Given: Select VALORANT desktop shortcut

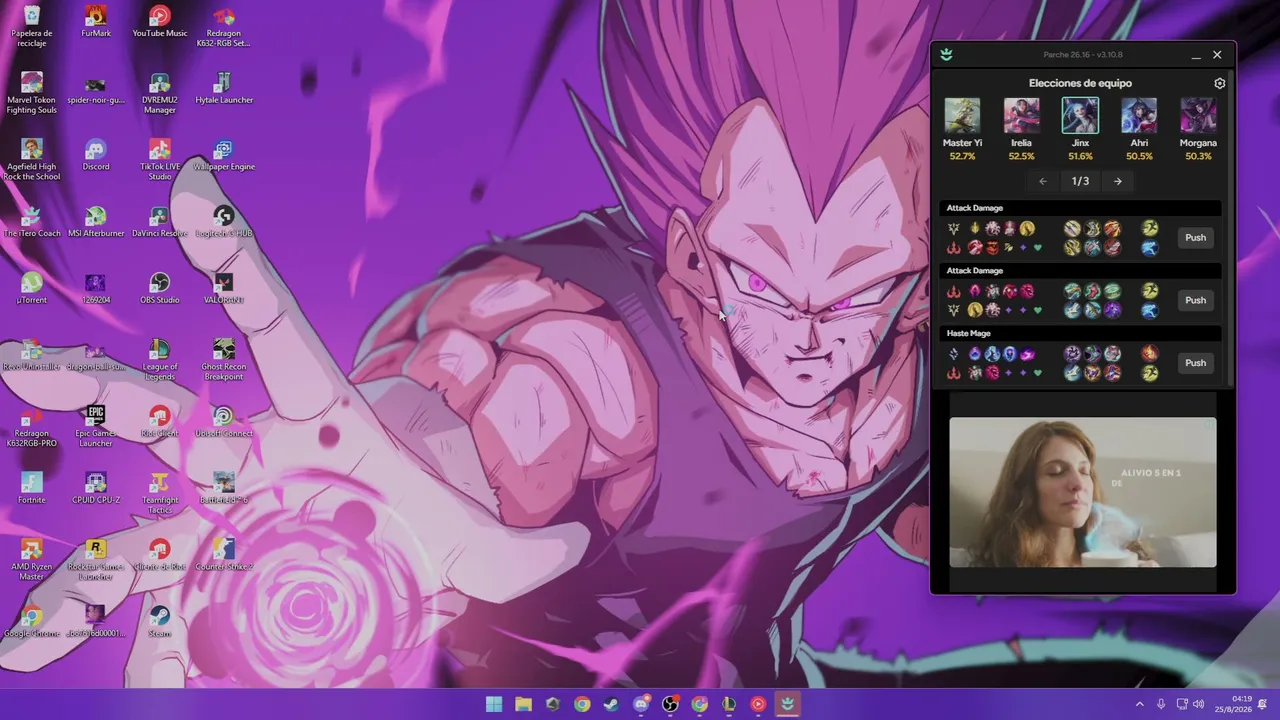Looking at the screenshot, I should [224, 288].
